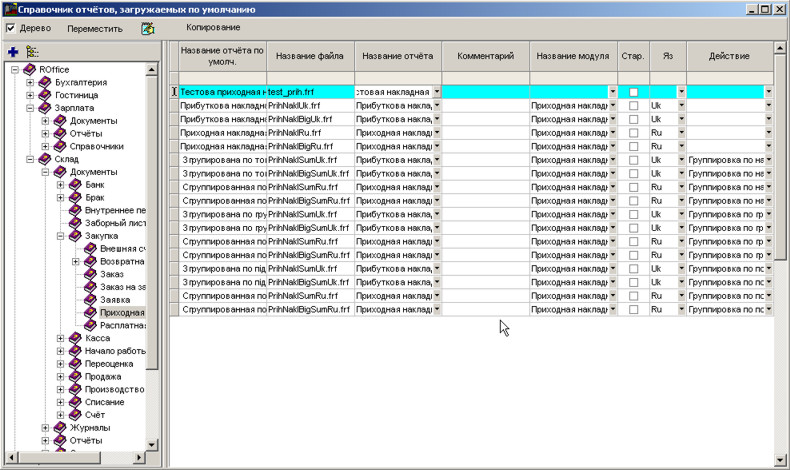Click the Гостиница book icon in tree
This screenshot has height=470, width=790.
tap(45, 95)
